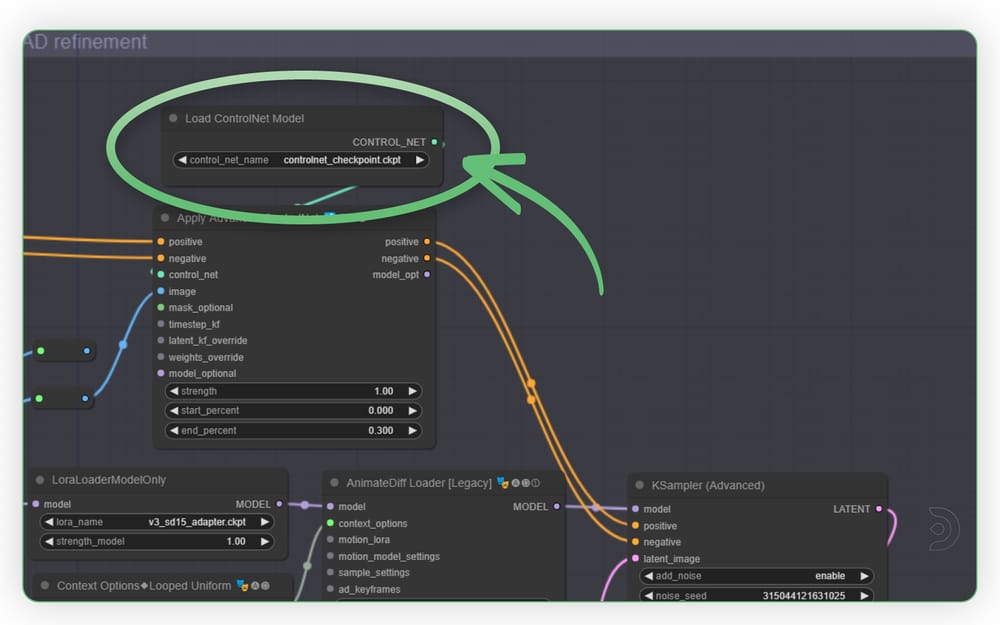Screen dimensions: 1000x625
Task: Click the right arrow to change strength value
Action: point(414,391)
